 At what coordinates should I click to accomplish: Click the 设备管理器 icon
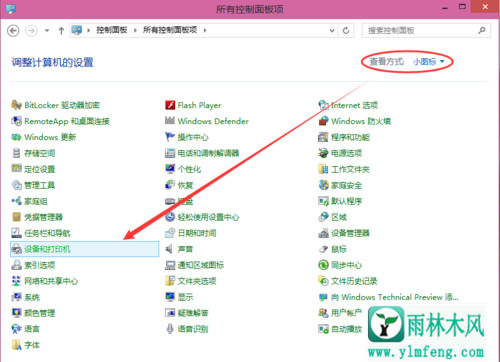(323, 233)
